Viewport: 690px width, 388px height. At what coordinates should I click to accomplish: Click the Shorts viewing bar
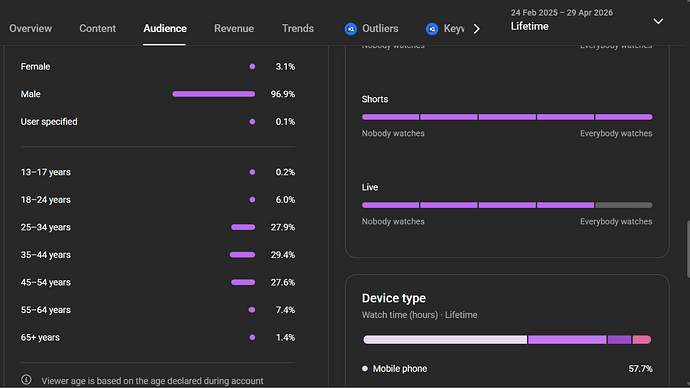507,117
